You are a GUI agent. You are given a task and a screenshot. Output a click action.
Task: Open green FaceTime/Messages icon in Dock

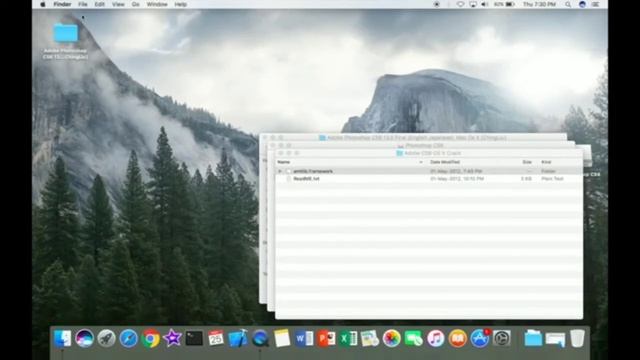(x=413, y=338)
